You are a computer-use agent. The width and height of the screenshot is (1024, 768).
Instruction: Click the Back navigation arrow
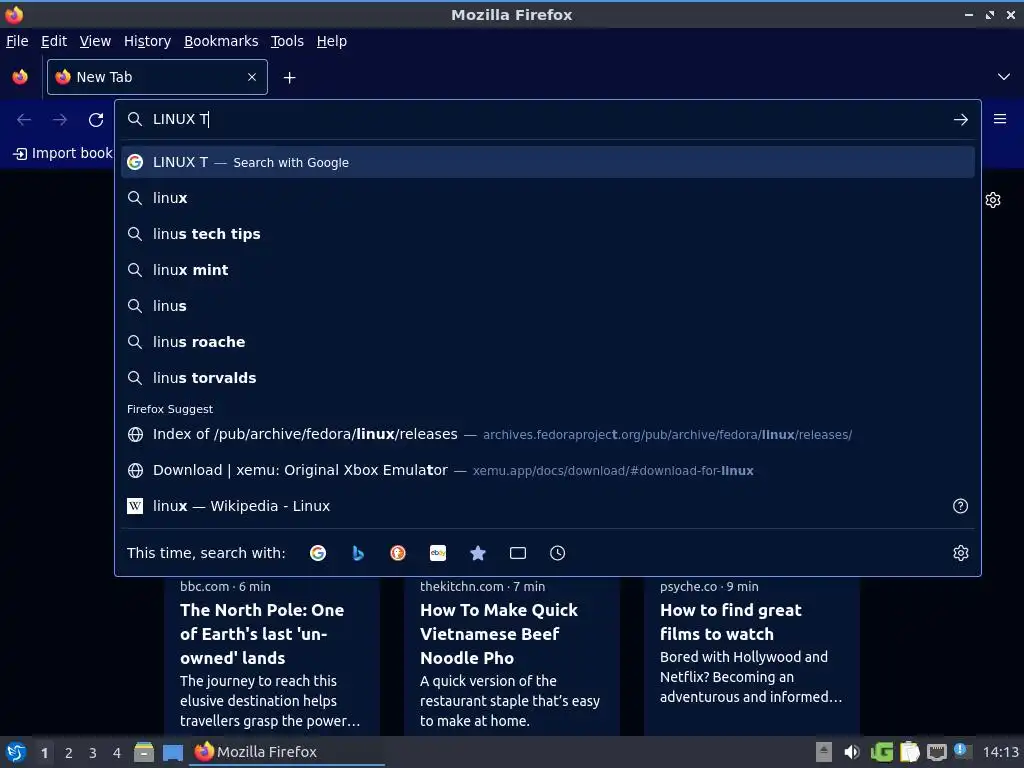(x=24, y=120)
